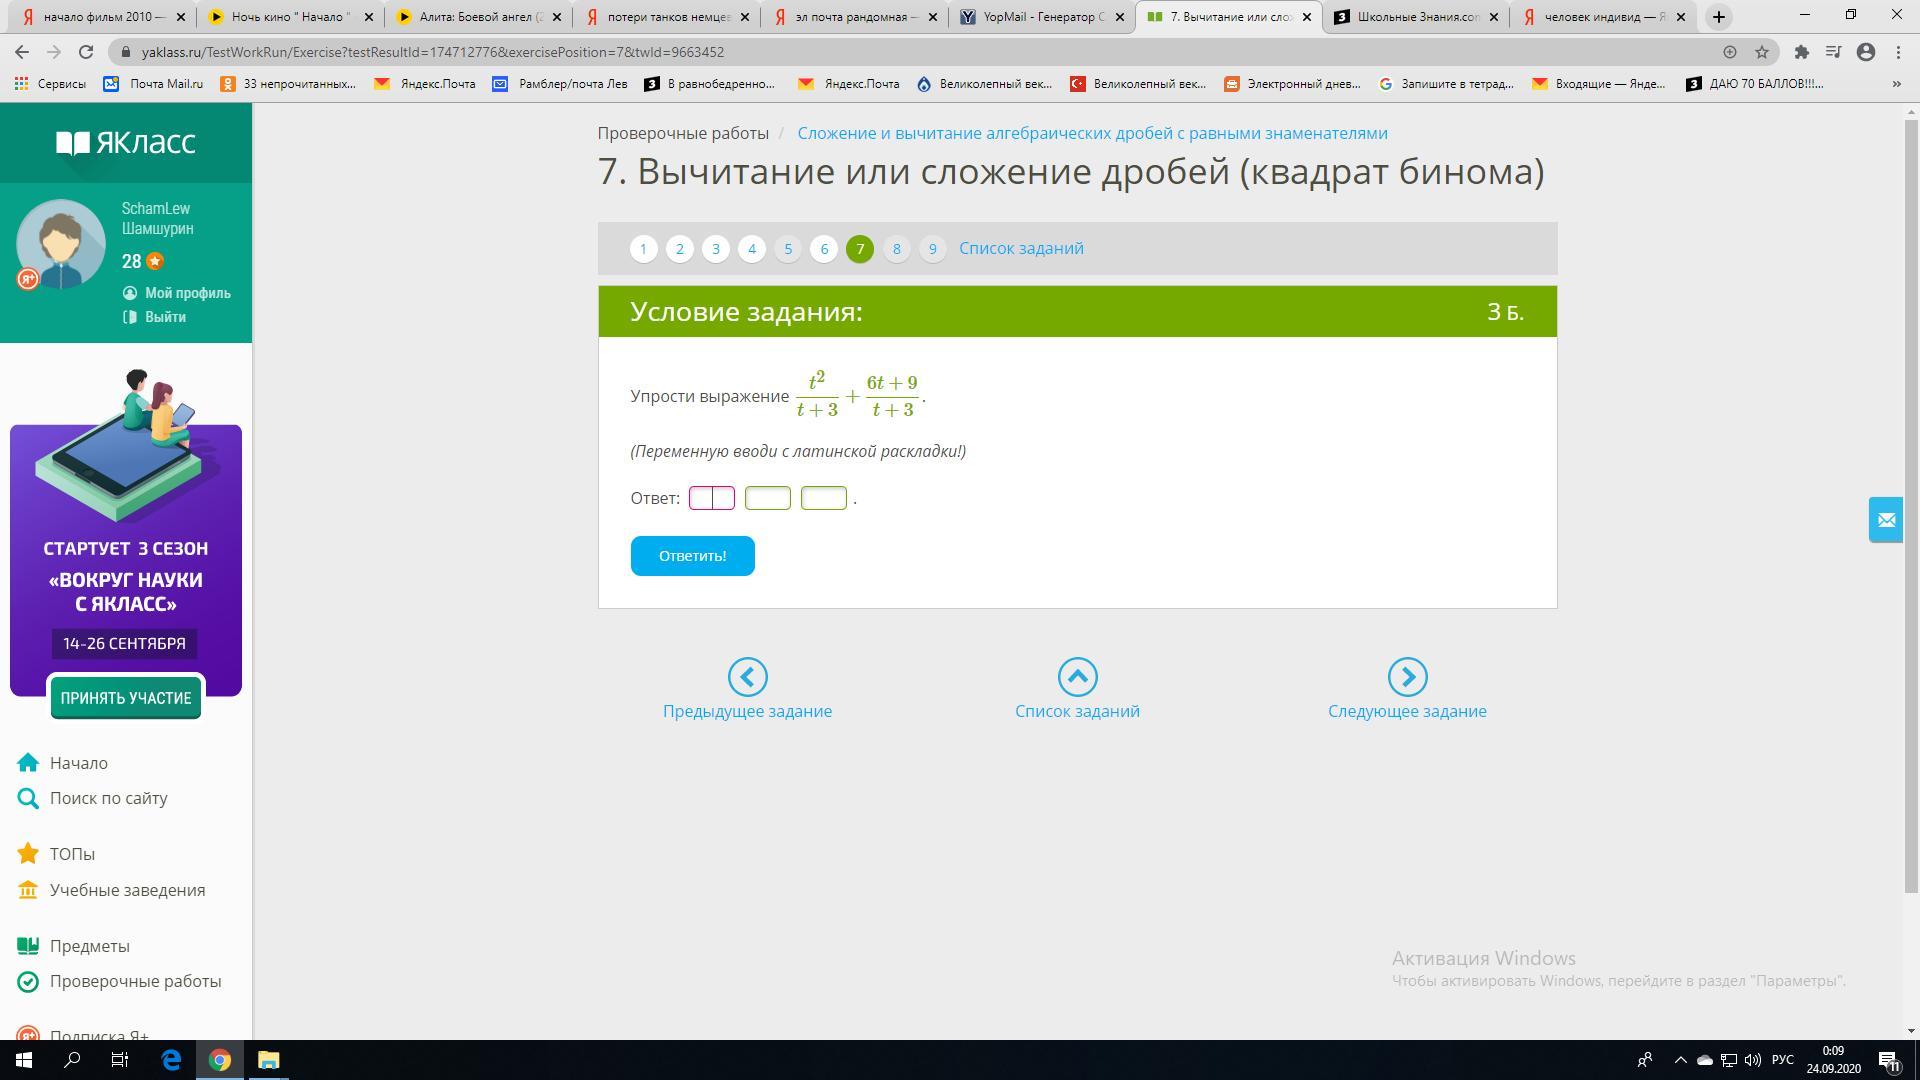Click the task list up-arrow icon
Image resolution: width=1920 pixels, height=1080 pixels.
point(1077,677)
